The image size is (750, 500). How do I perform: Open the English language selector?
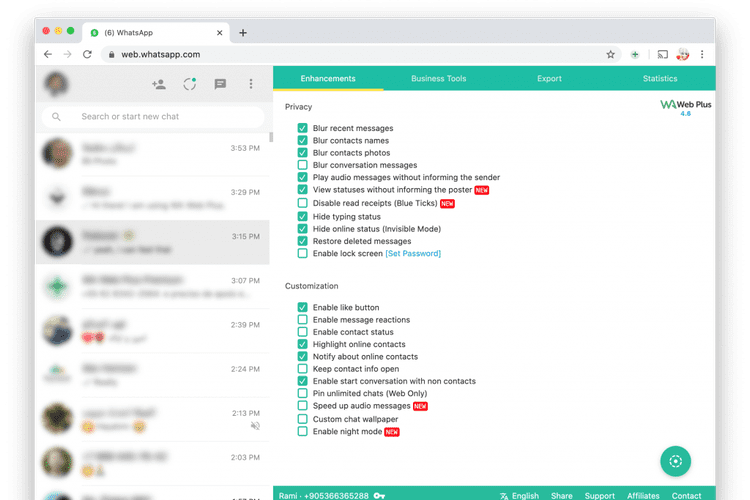[x=518, y=495]
